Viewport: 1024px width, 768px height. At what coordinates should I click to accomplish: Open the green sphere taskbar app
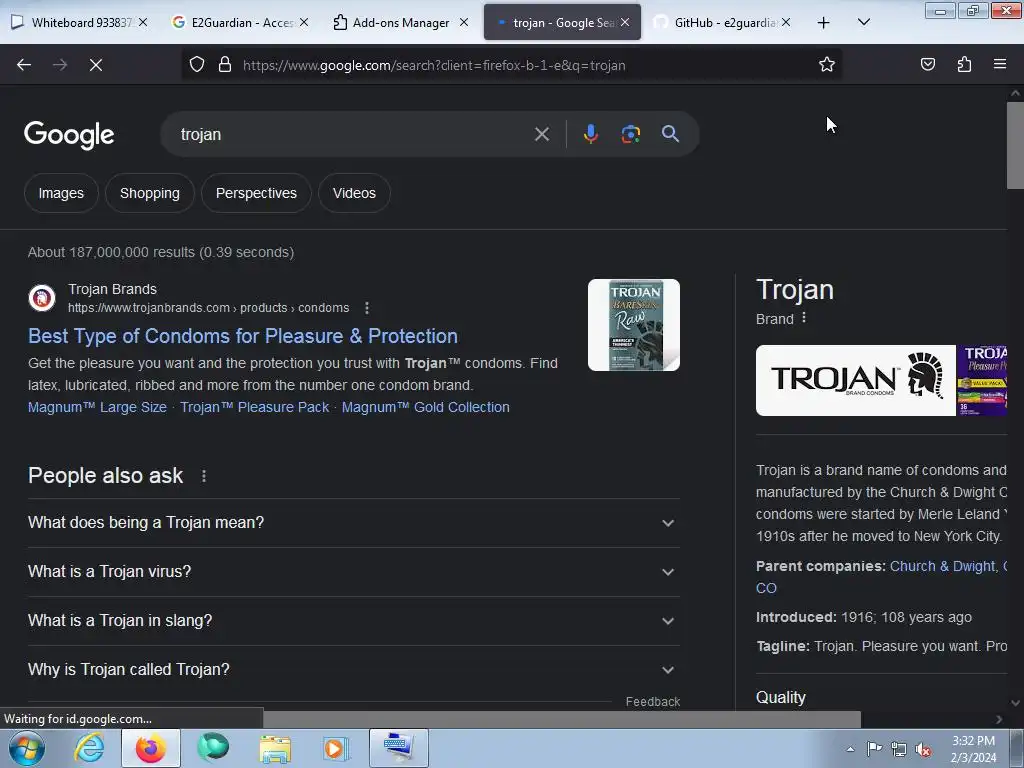(213, 748)
